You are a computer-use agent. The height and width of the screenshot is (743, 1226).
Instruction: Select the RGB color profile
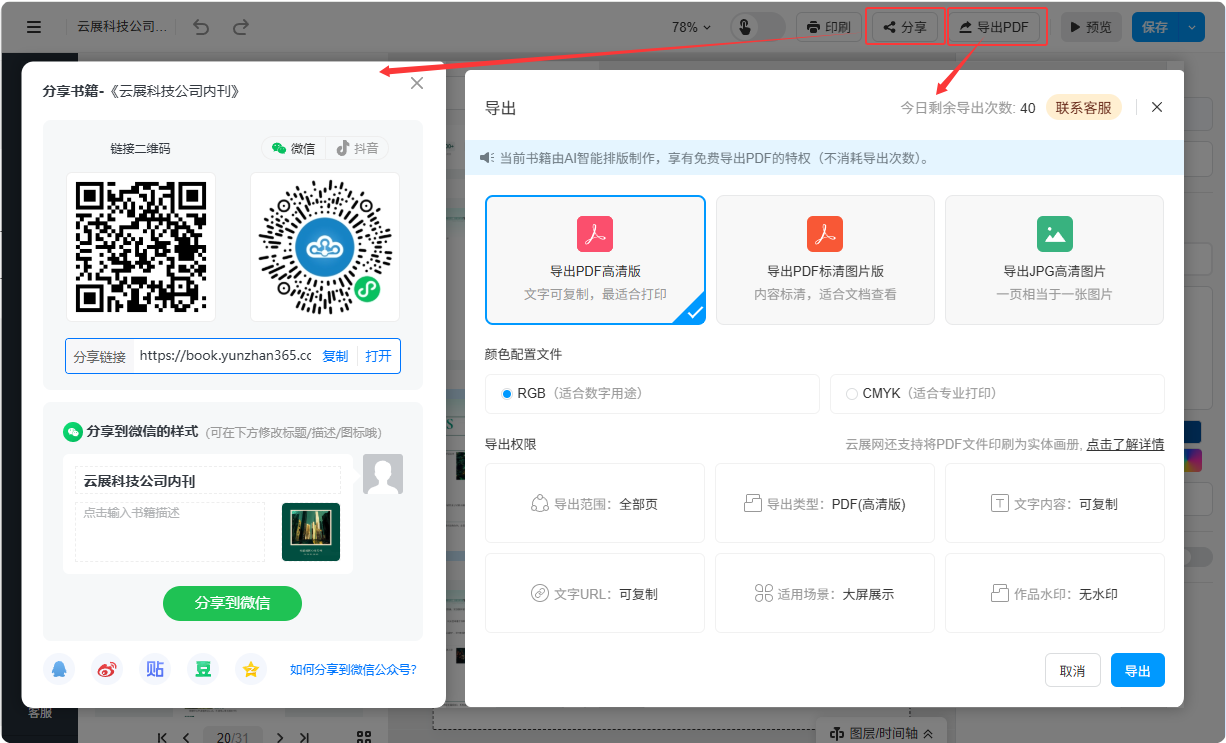click(x=506, y=394)
